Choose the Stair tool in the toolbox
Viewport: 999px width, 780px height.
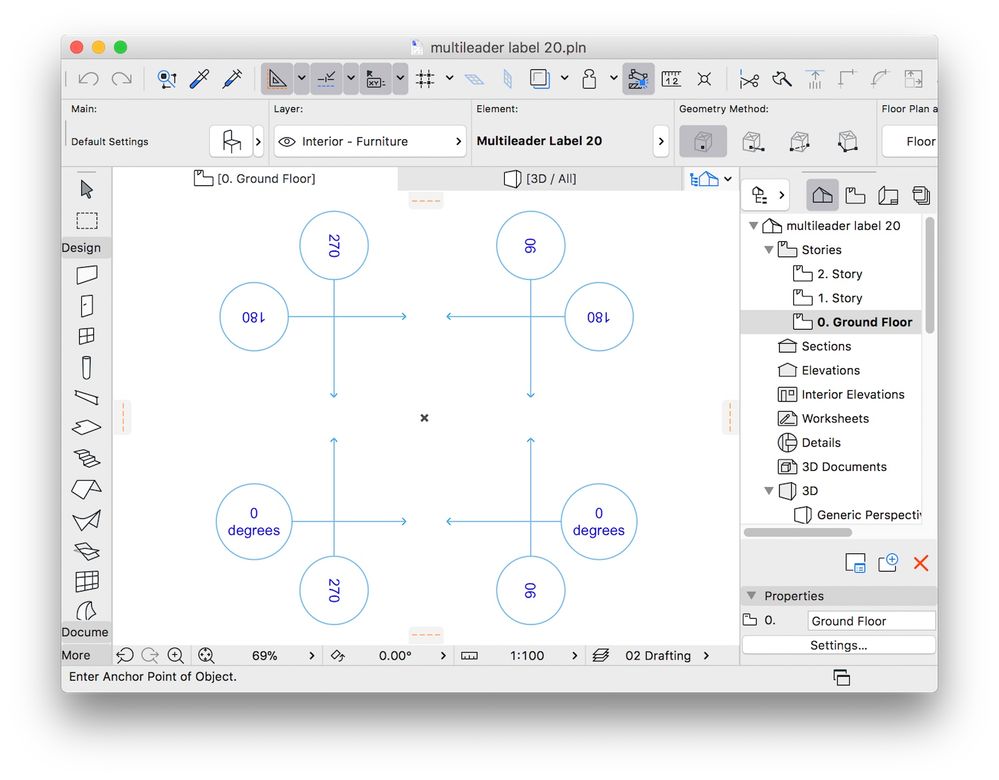(x=87, y=459)
